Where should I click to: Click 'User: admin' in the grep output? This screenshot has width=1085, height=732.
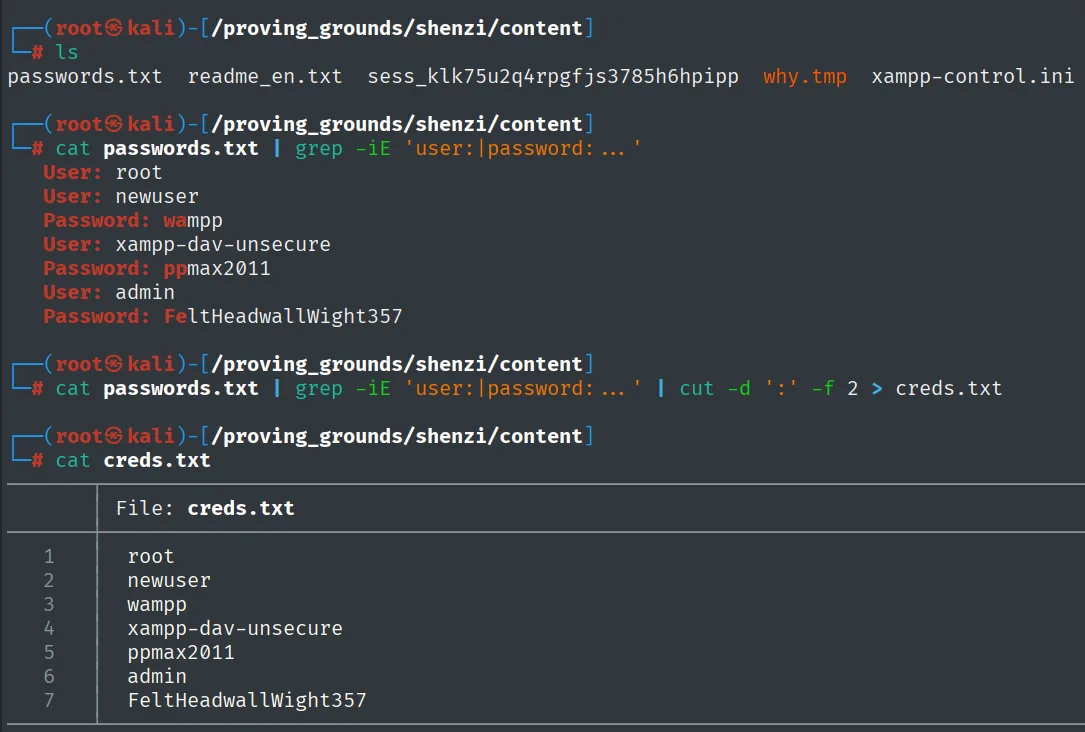(x=109, y=293)
